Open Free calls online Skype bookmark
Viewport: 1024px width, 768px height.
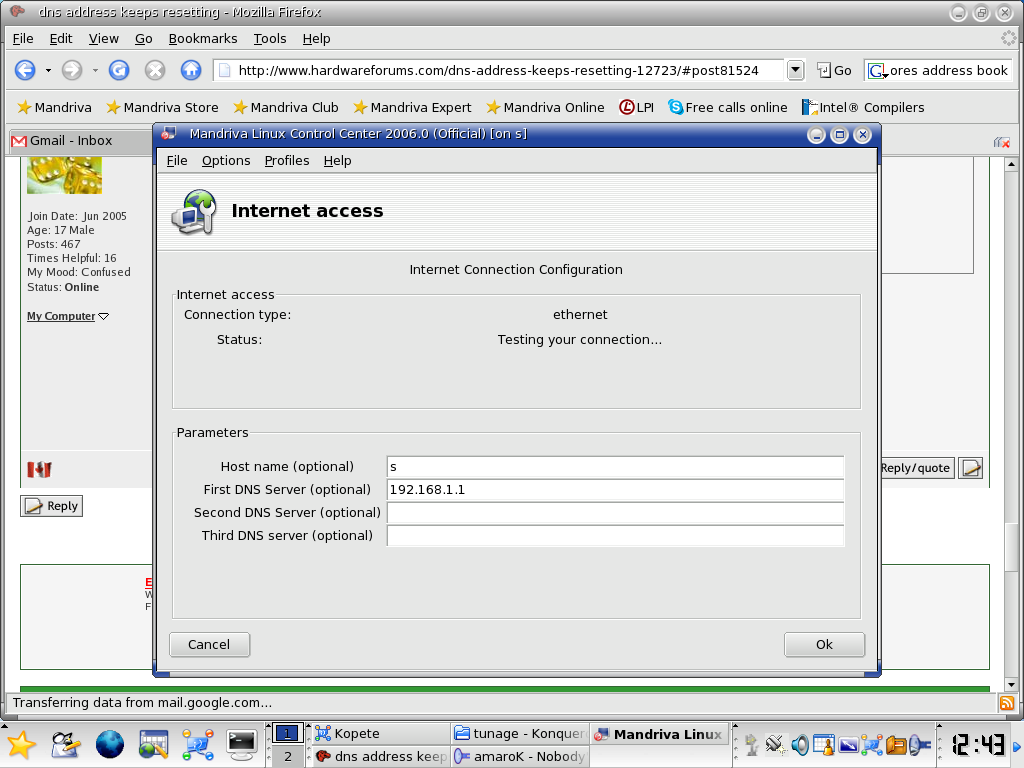click(x=728, y=107)
